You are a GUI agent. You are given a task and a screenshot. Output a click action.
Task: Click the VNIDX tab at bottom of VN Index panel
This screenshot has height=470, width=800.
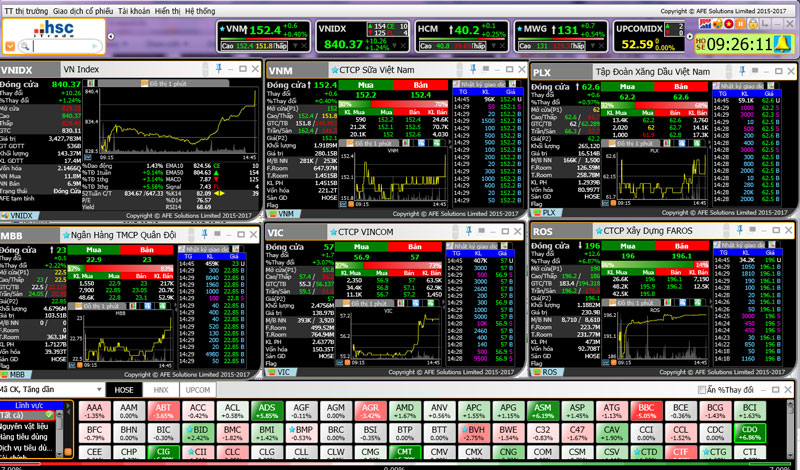pos(18,216)
